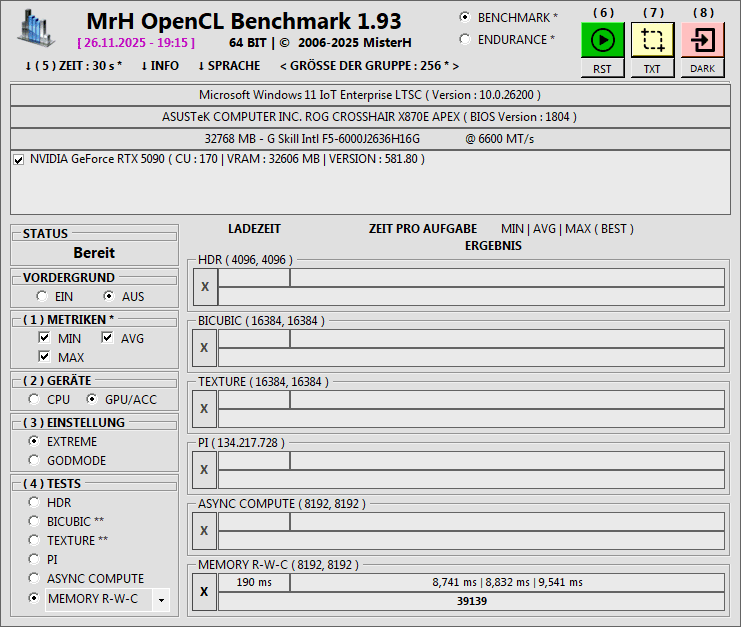Click the X button in the TEXTURE row
741x627 pixels.
click(204, 409)
